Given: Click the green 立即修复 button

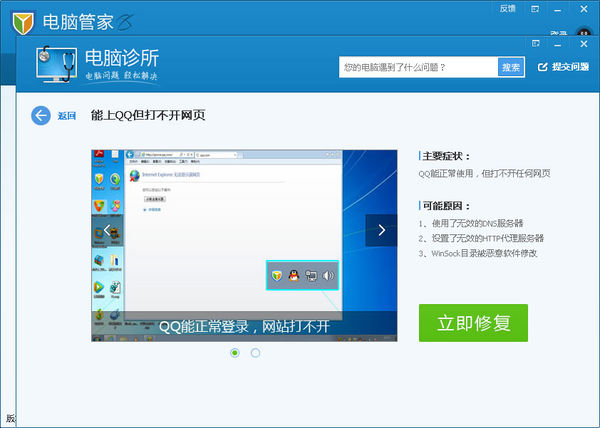Looking at the screenshot, I should [473, 323].
